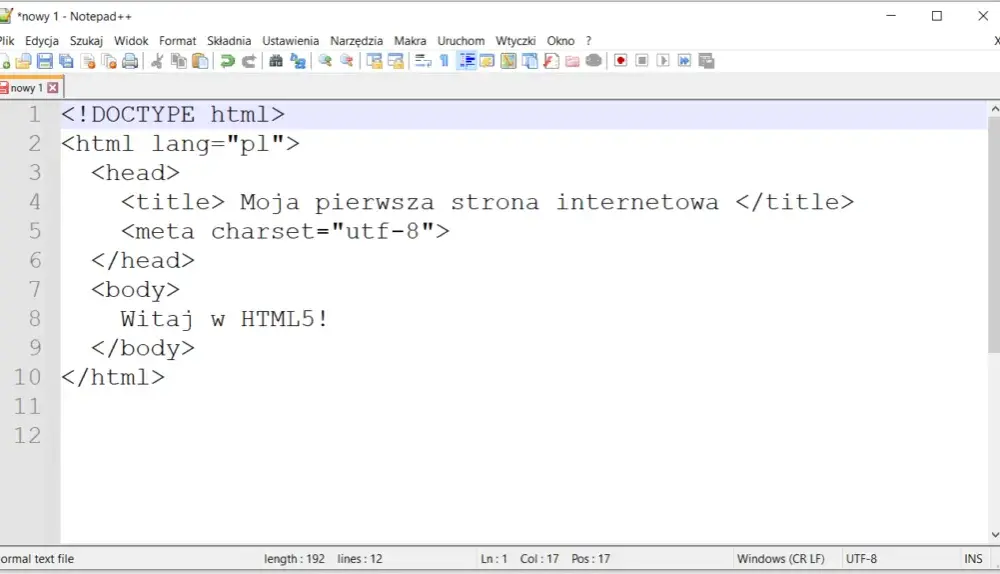
Task: Open a file with the Open toolbar icon
Action: tap(24, 61)
